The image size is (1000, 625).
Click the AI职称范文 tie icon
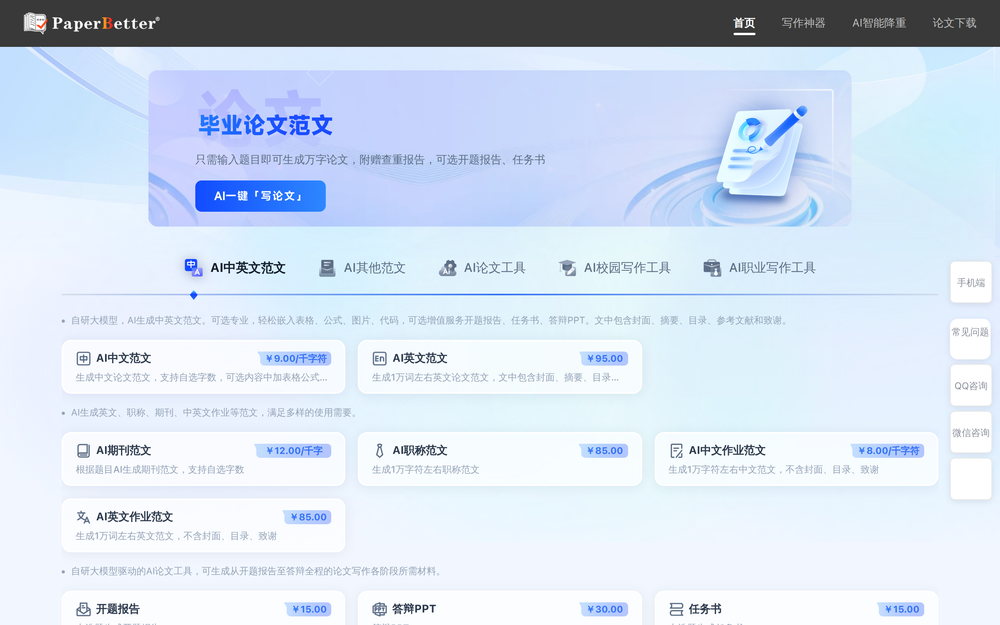click(x=379, y=451)
